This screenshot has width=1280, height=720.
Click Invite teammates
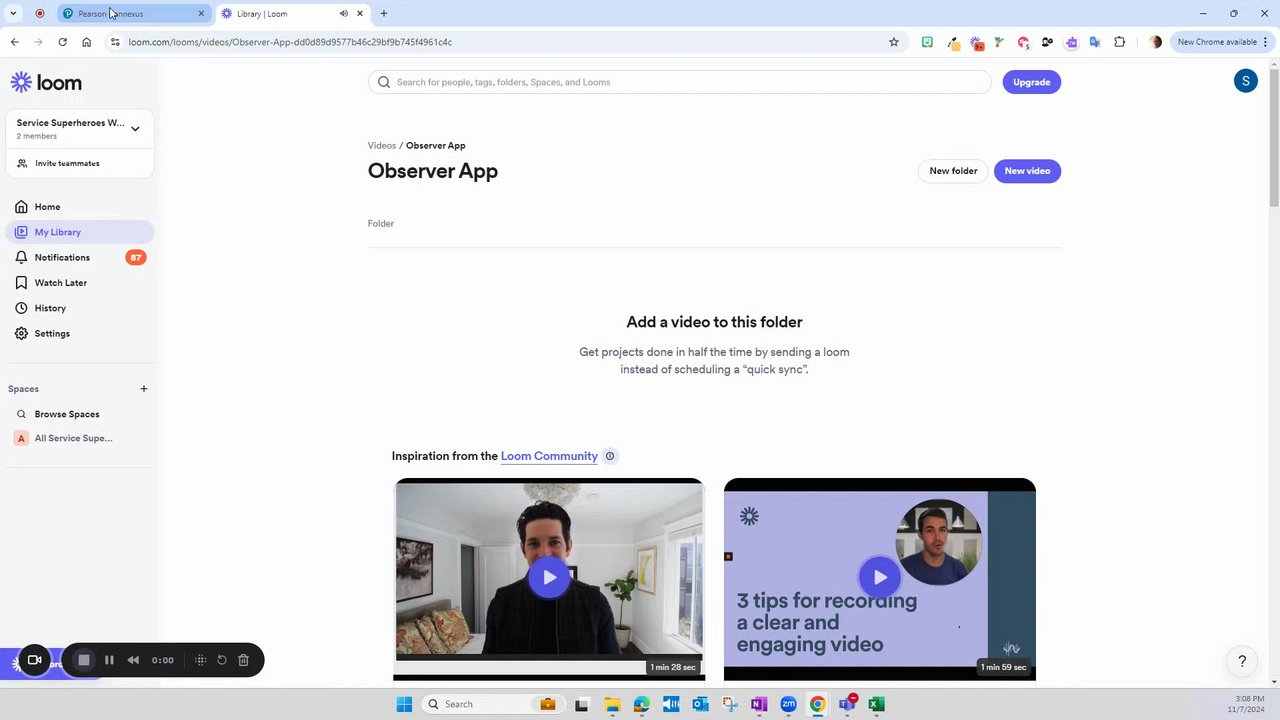(67, 163)
